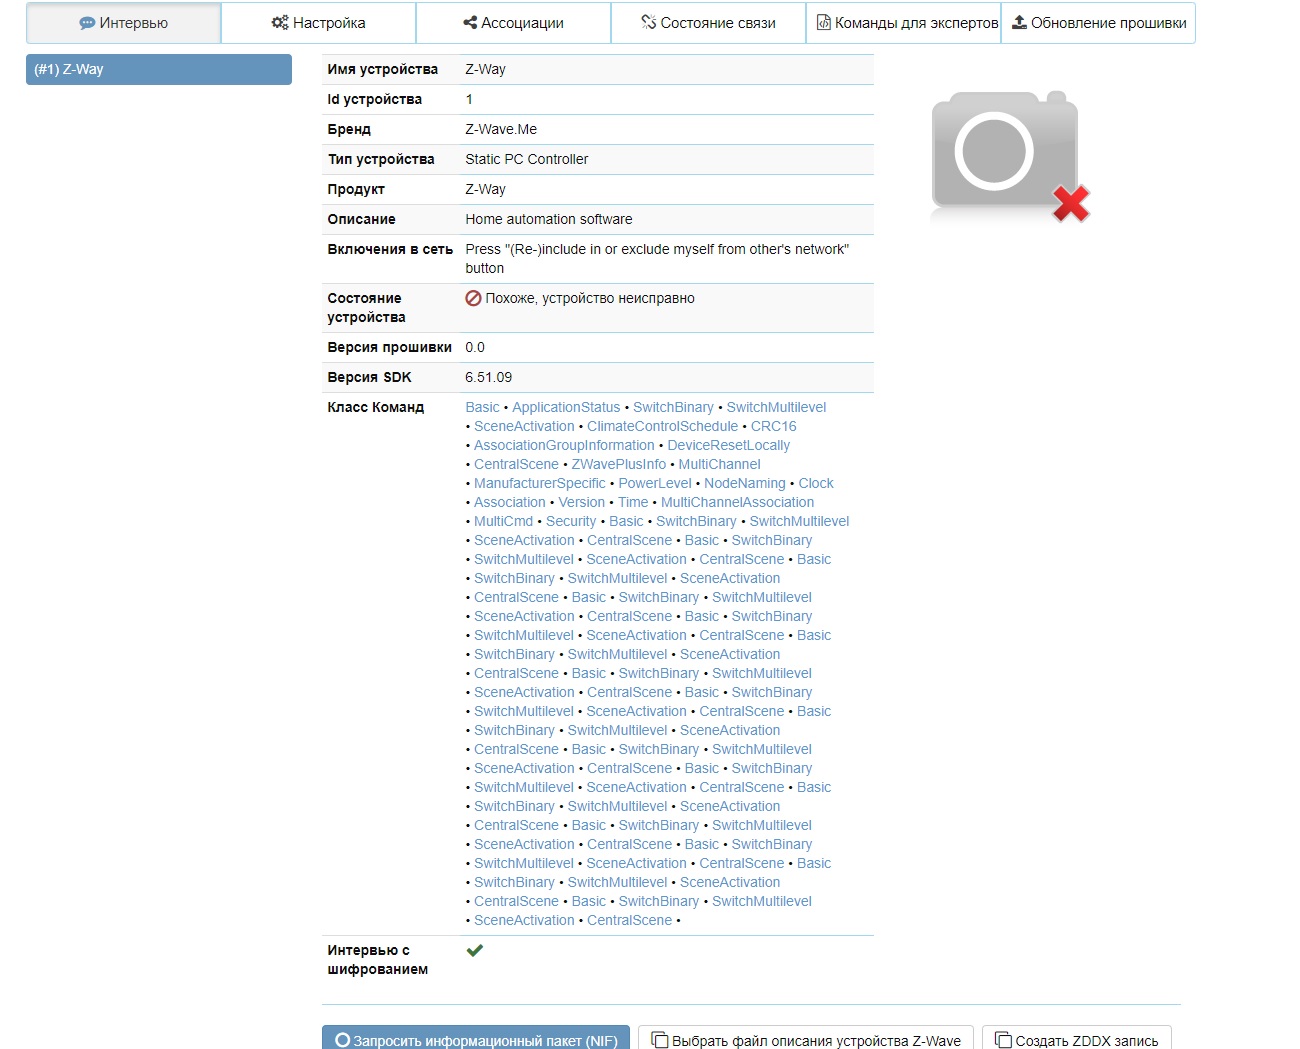Image resolution: width=1300 pixels, height=1049 pixels.
Task: Click the Security command class link
Action: 571,521
